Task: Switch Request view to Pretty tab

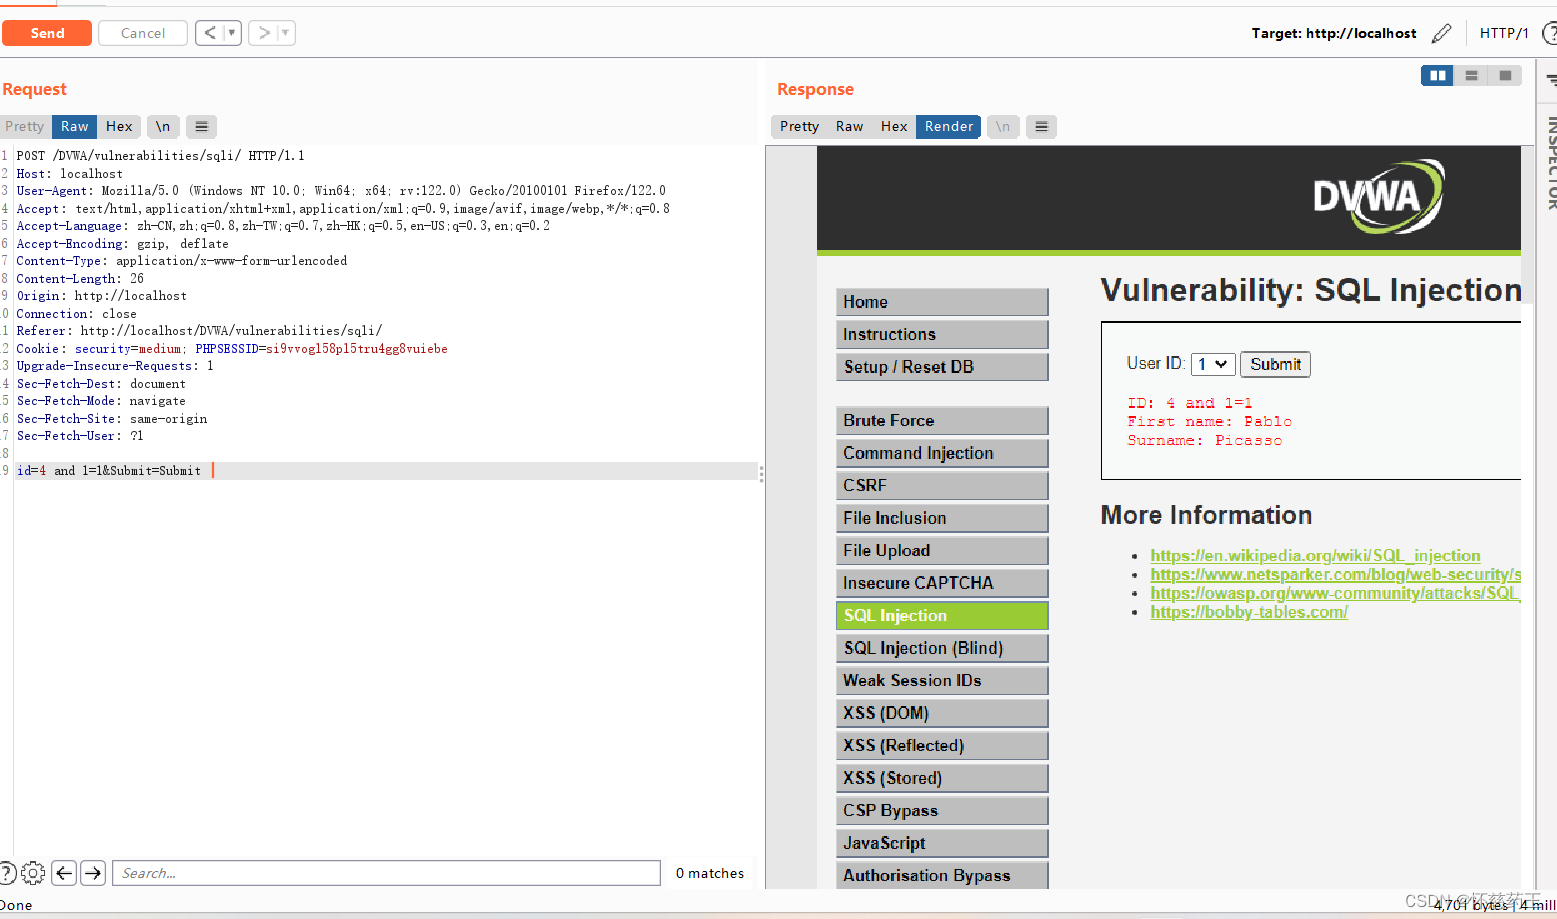Action: [x=24, y=126]
